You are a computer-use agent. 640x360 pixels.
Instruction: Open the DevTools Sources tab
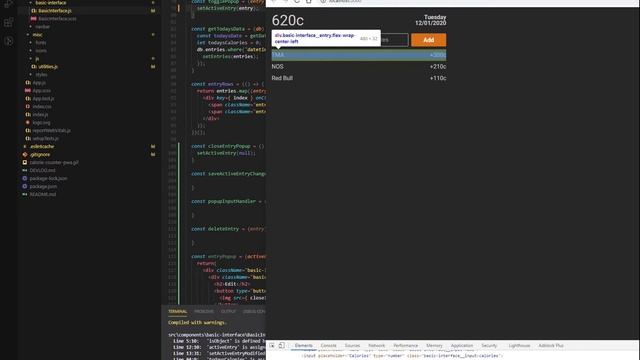pyautogui.click(x=352, y=346)
